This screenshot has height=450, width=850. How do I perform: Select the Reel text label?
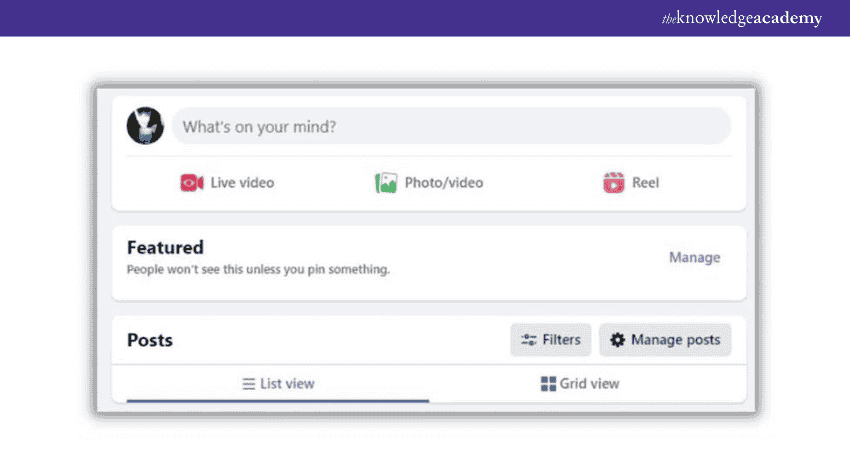[645, 183]
